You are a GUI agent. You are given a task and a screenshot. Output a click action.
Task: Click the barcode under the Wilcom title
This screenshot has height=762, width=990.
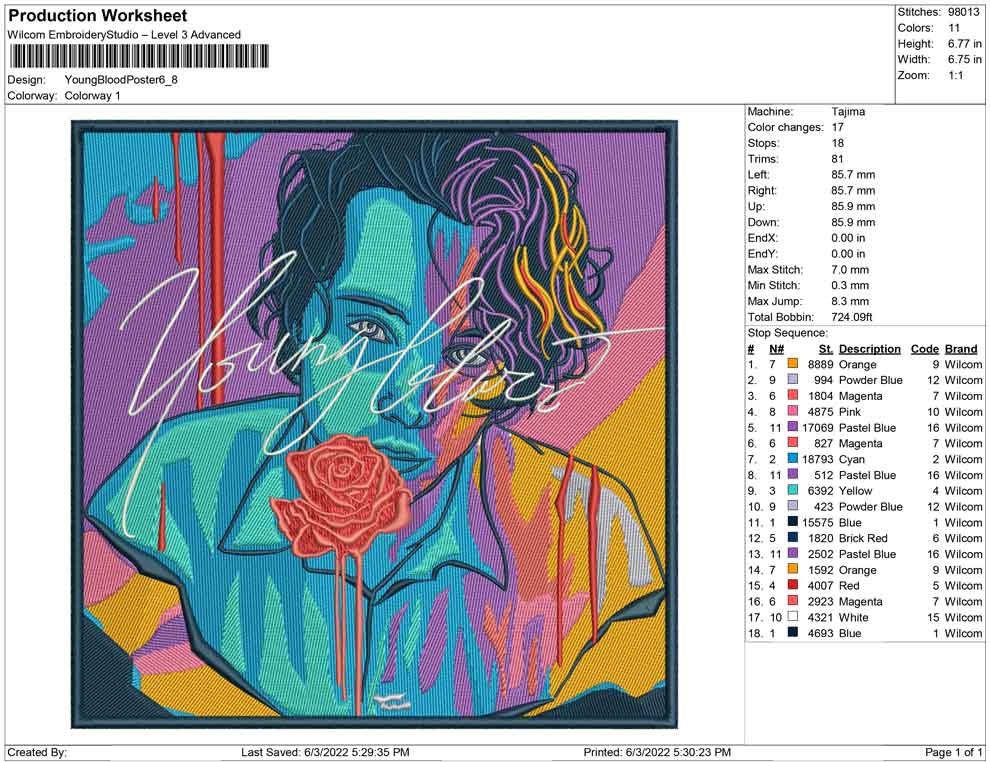tap(138, 56)
